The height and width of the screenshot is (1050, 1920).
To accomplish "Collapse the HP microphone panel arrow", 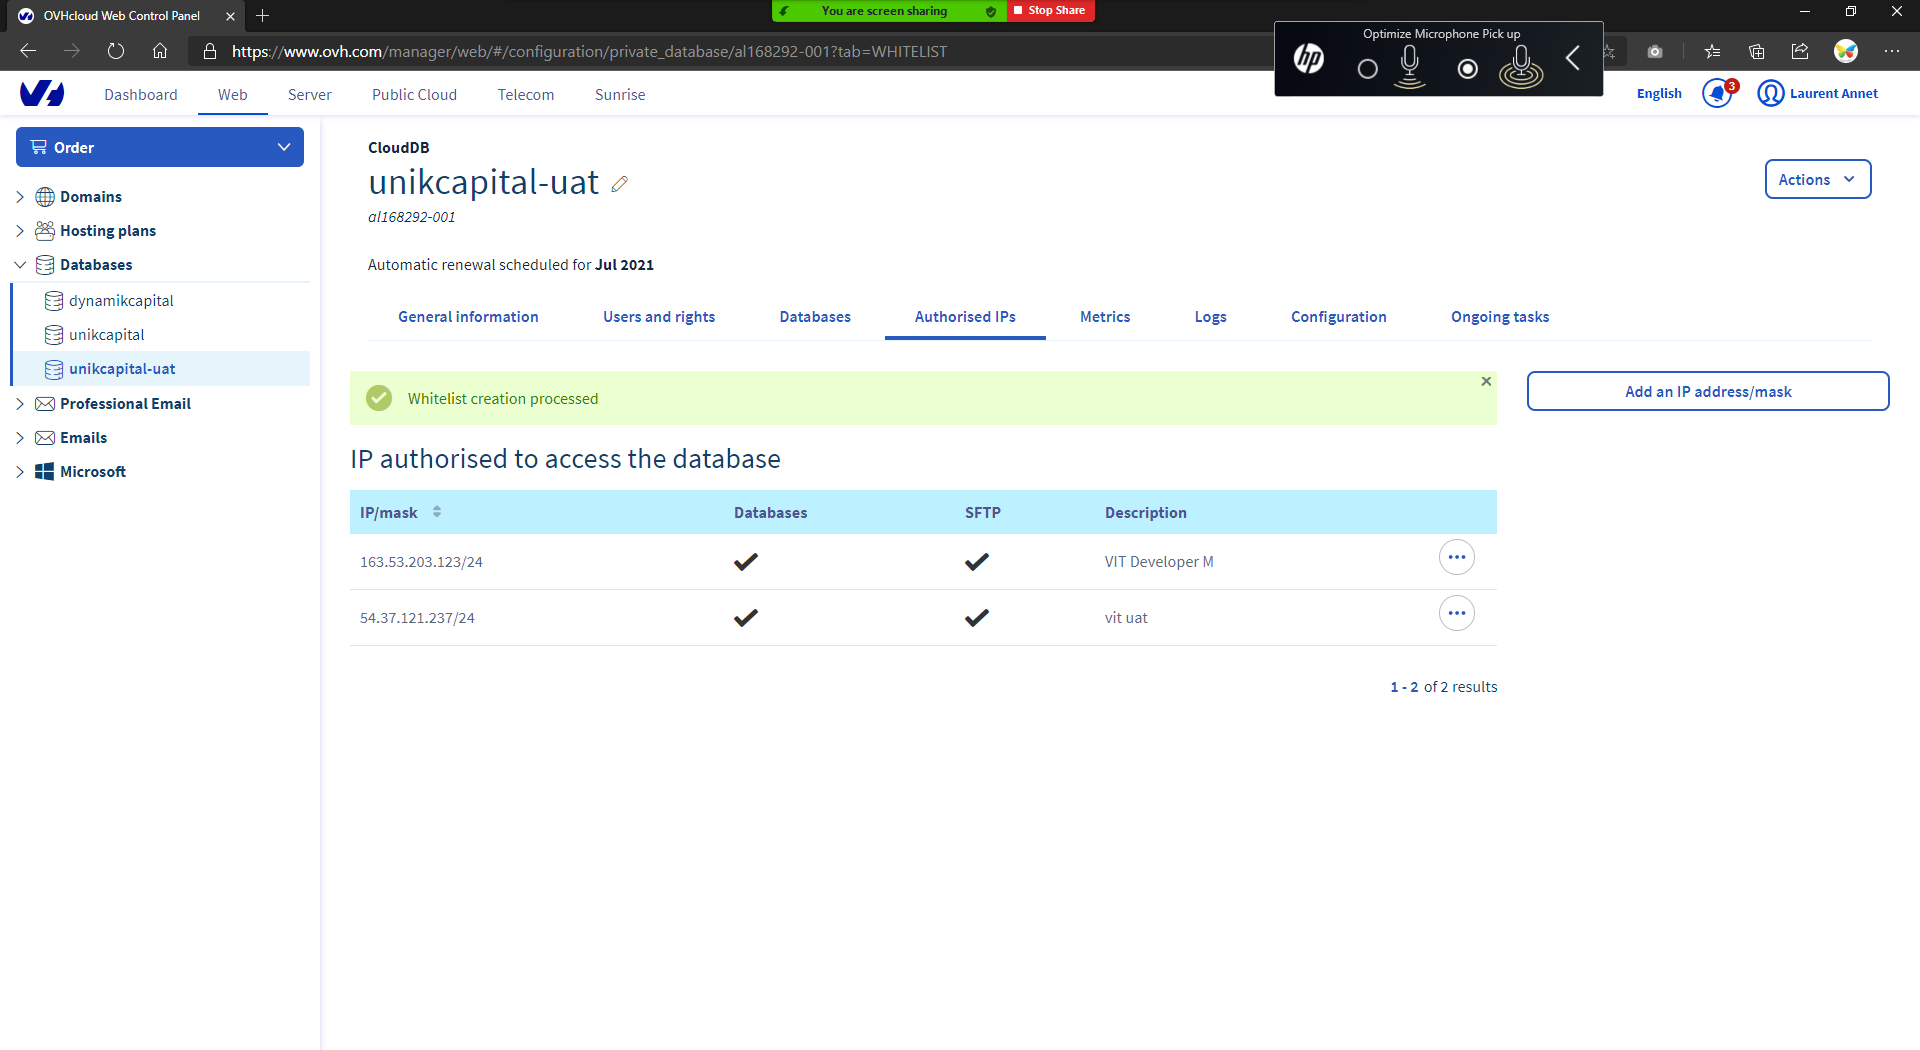I will pyautogui.click(x=1573, y=59).
